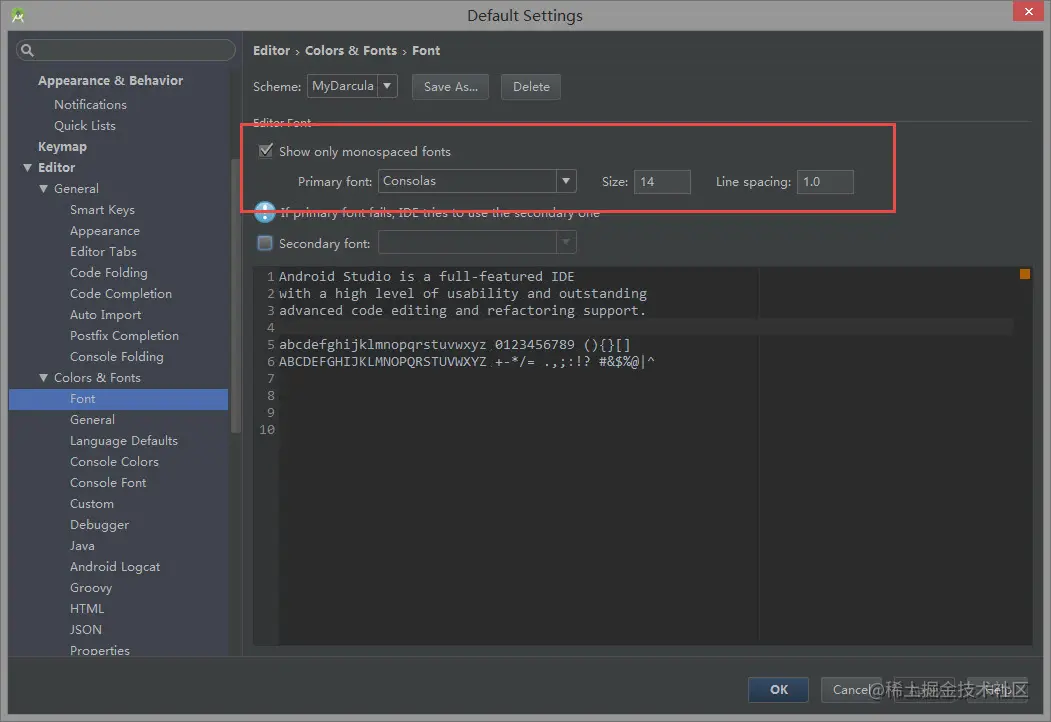Click the search magnifier icon in settings

(x=27, y=50)
